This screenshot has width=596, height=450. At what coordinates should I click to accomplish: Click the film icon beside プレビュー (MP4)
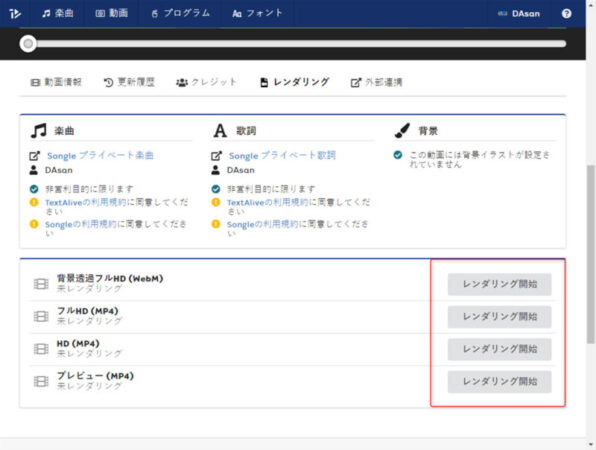(41, 381)
